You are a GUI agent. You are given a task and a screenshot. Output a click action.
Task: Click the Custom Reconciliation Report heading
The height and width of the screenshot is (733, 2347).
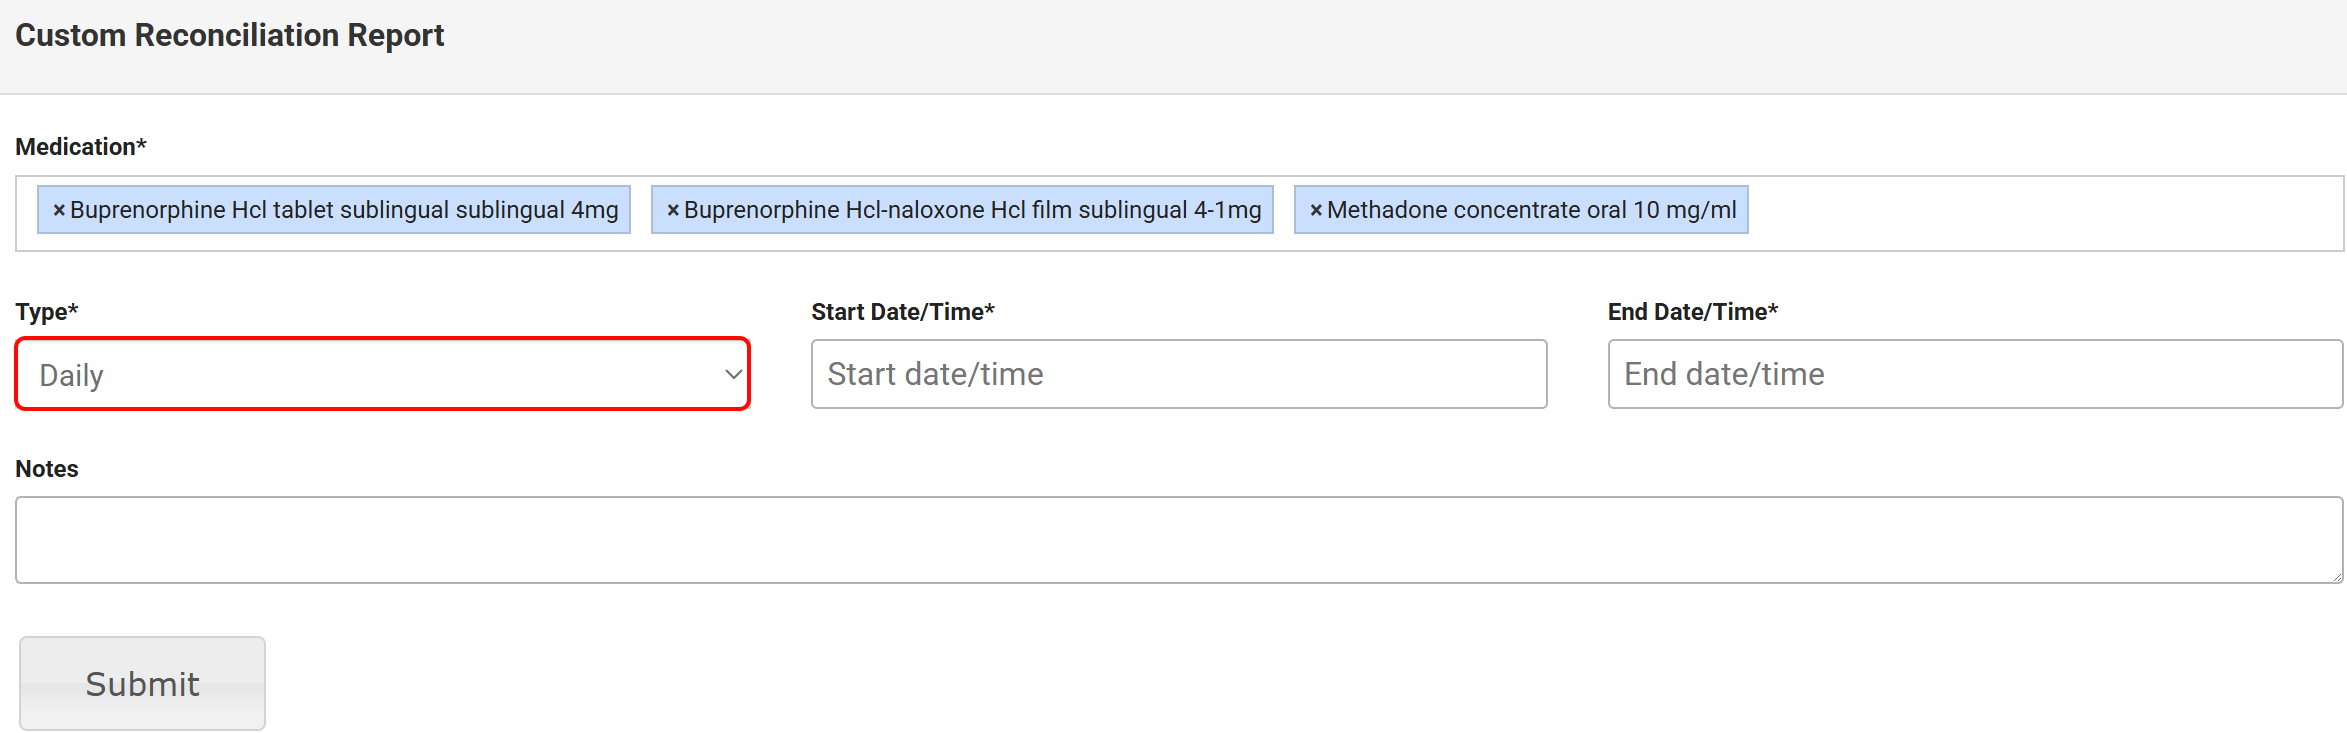point(229,35)
